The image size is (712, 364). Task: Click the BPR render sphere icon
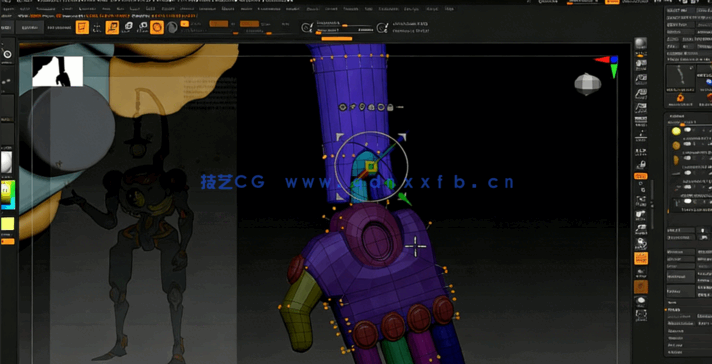point(641,43)
